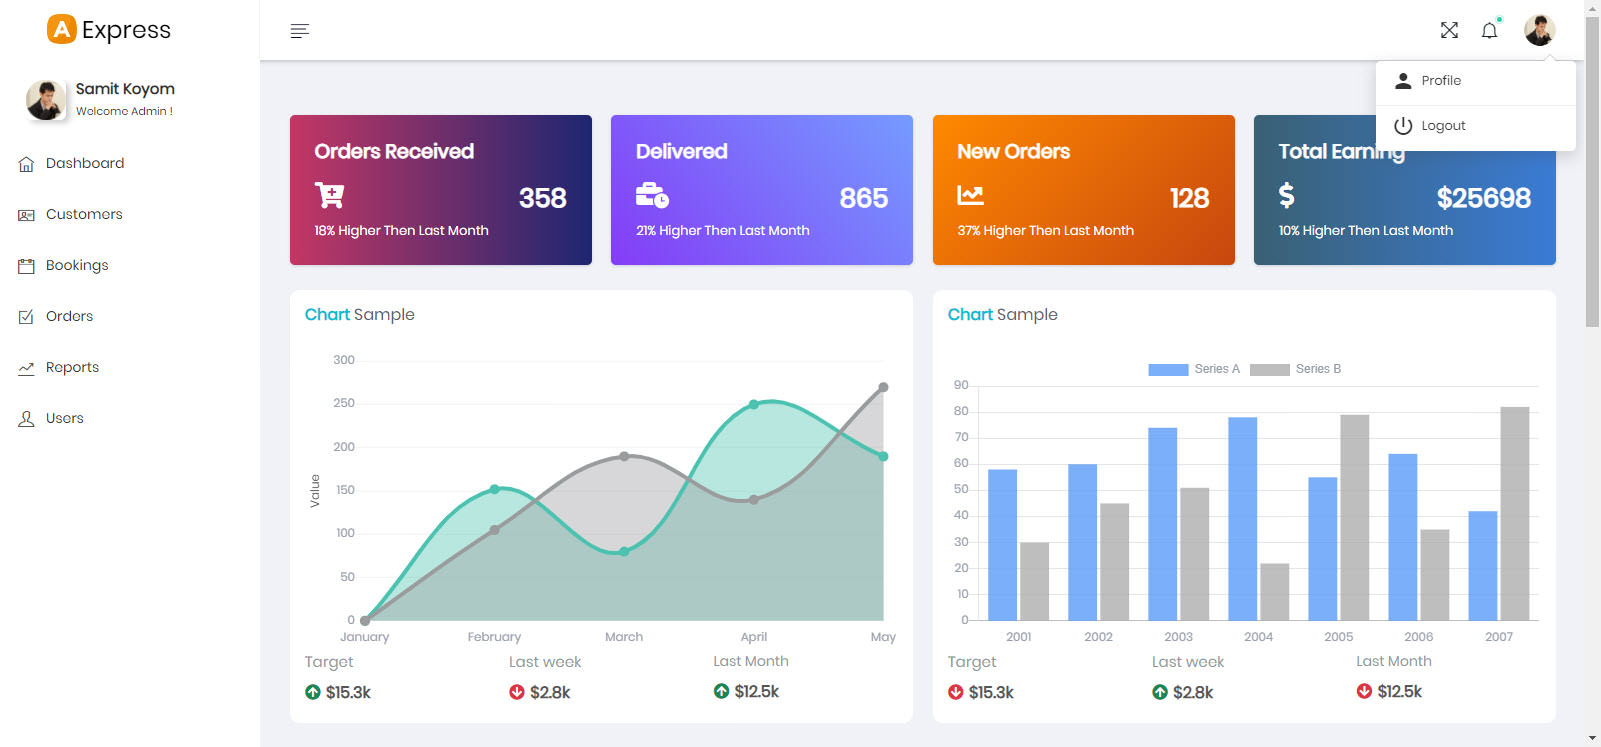Click '21% Higher Then Last Month' text
Image resolution: width=1601 pixels, height=747 pixels.
point(723,231)
